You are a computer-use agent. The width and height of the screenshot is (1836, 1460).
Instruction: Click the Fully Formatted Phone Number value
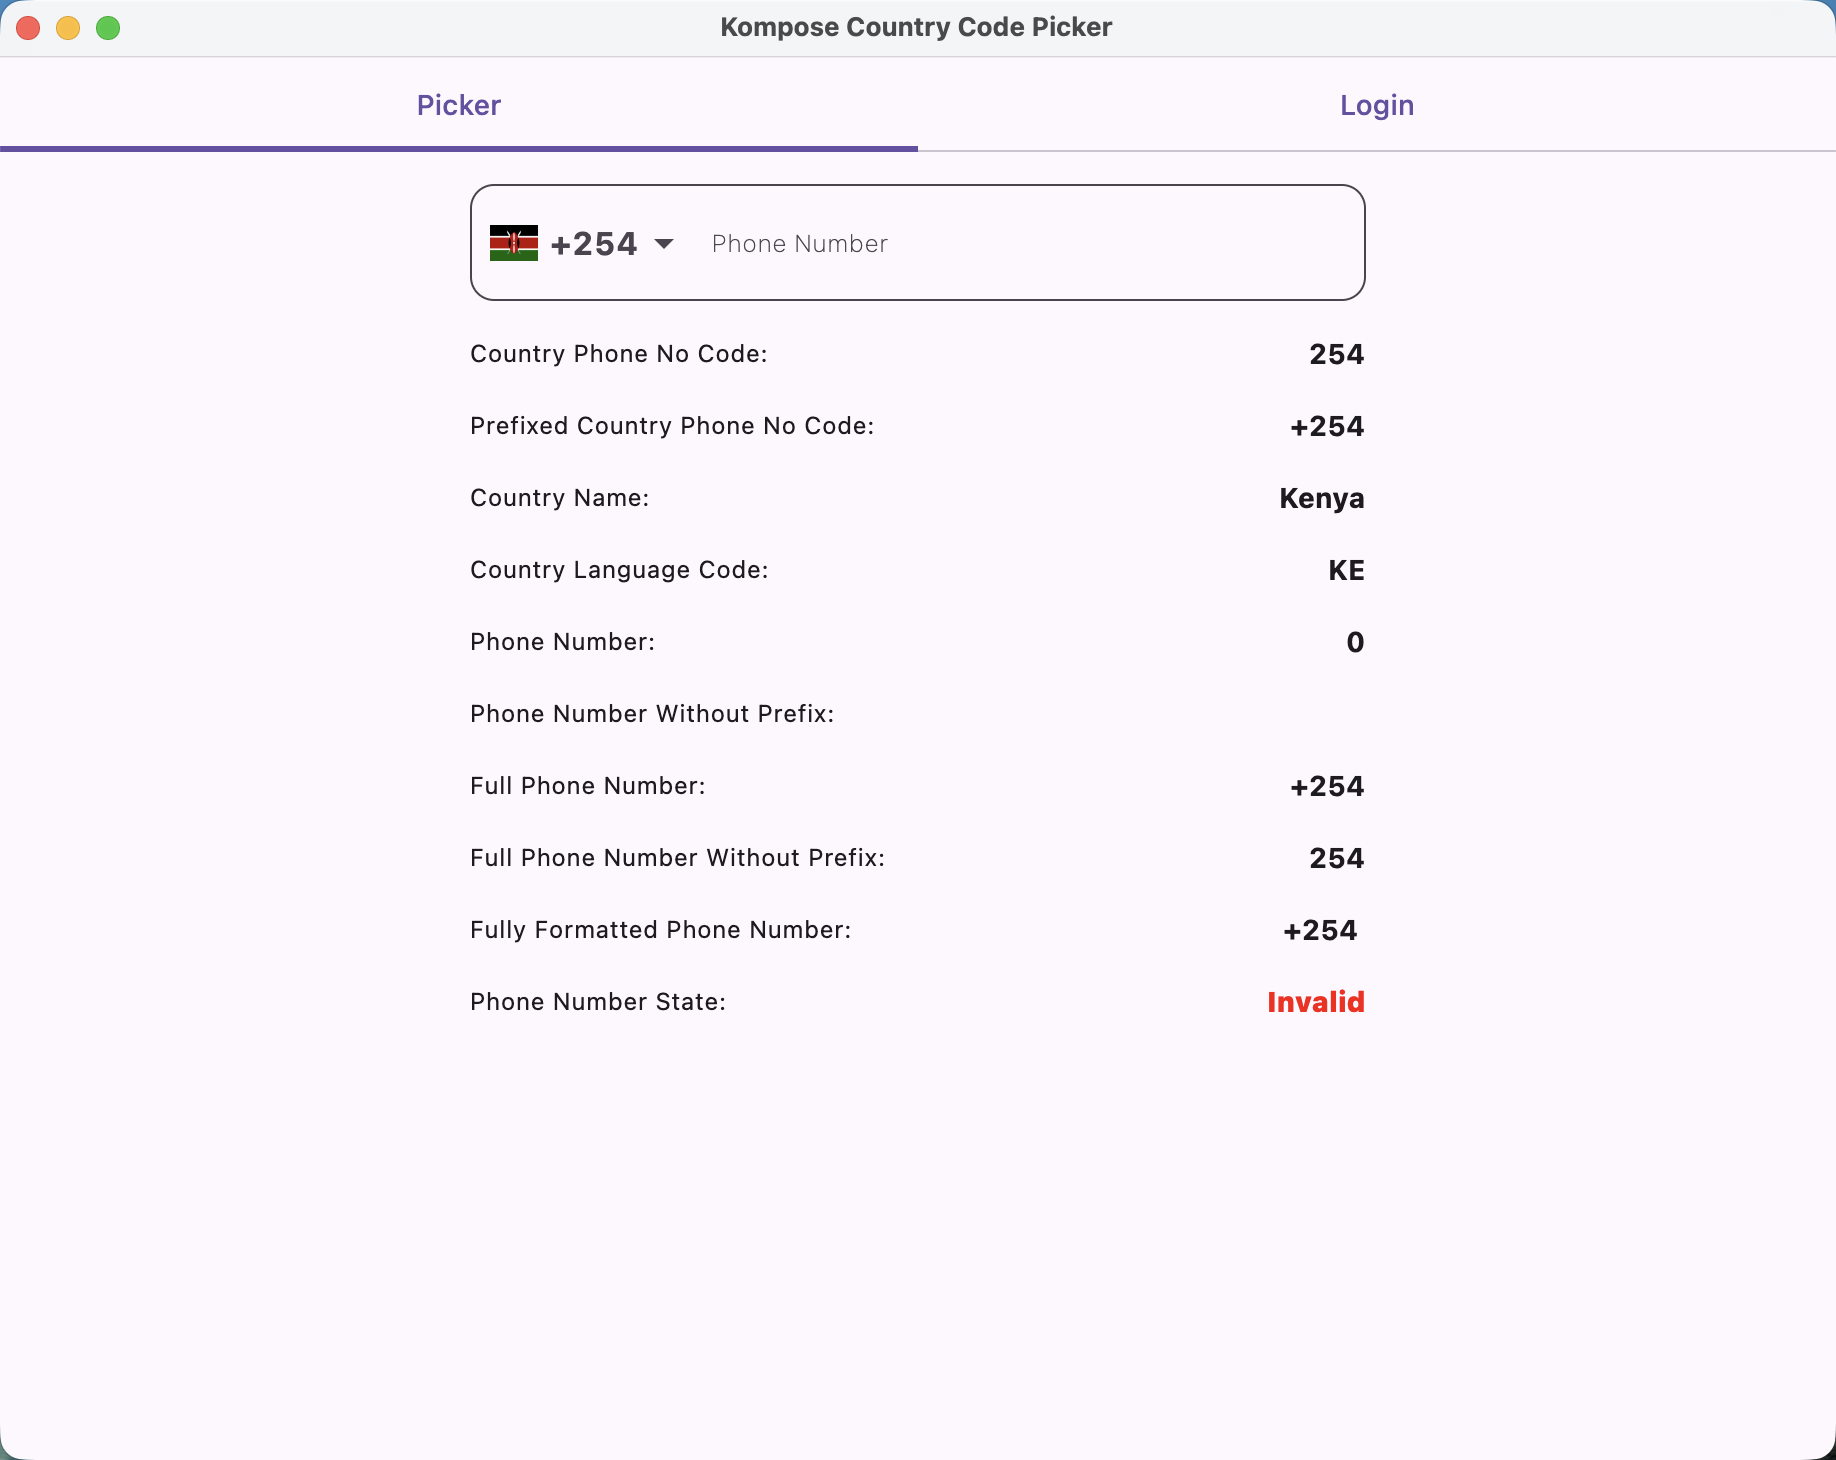tap(1319, 930)
